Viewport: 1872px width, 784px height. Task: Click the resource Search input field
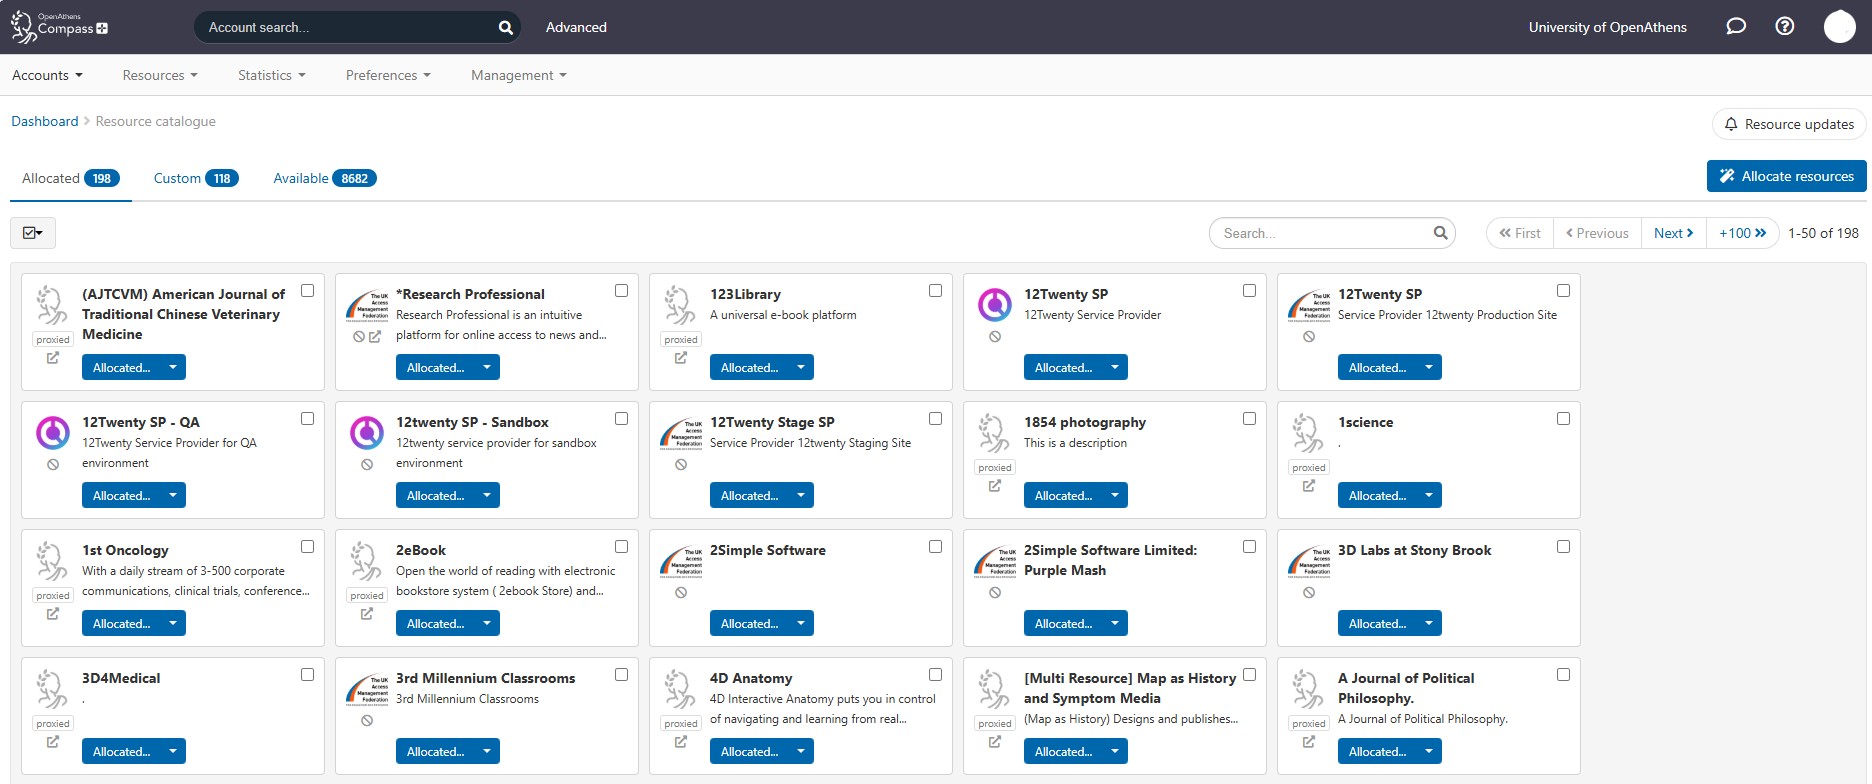coord(1320,233)
